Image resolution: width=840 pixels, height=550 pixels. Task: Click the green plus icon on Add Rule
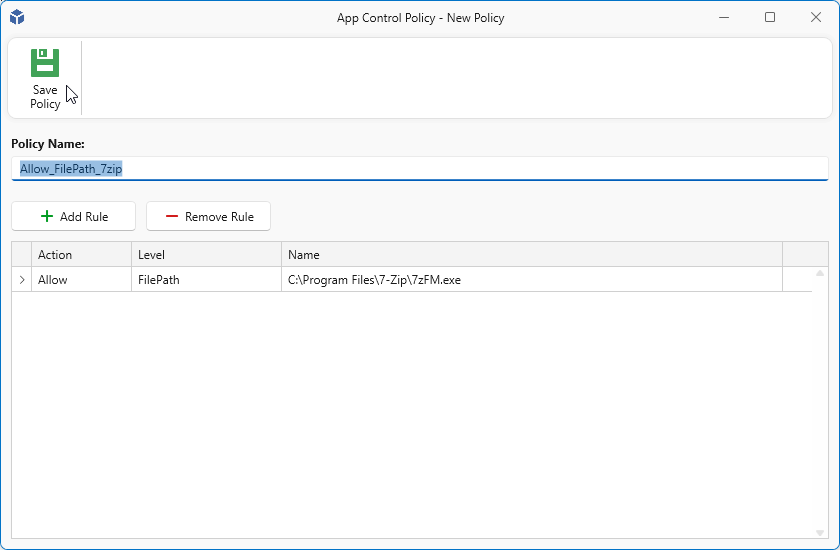(47, 216)
